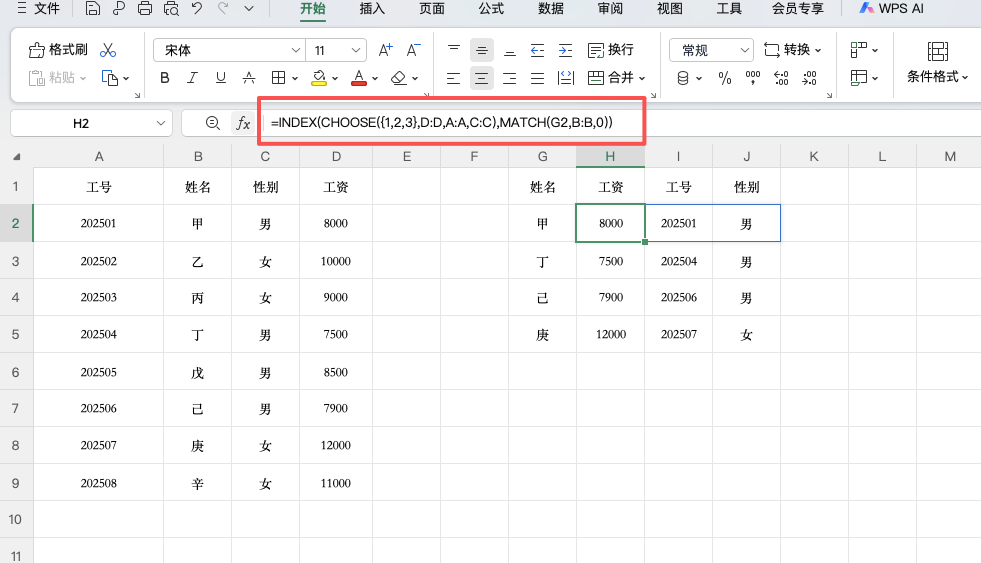Viewport: 981px width, 563px height.
Task: Cut selection with the scissors icon
Action: [109, 50]
